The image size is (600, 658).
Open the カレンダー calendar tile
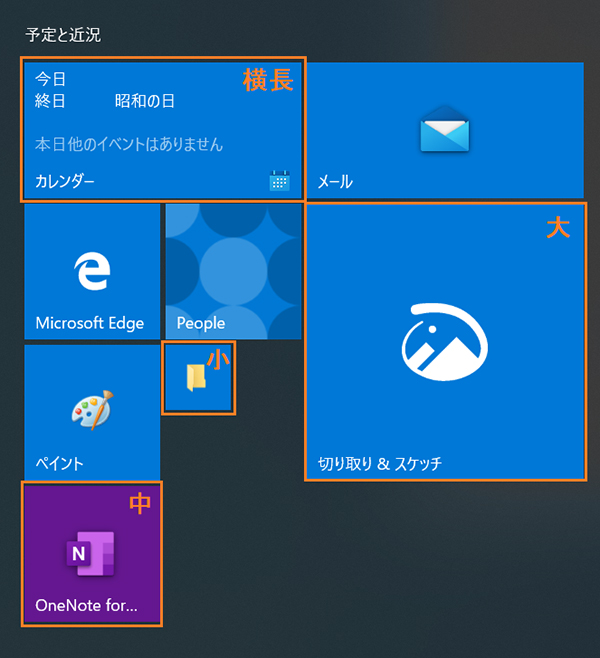pyautogui.click(x=163, y=130)
